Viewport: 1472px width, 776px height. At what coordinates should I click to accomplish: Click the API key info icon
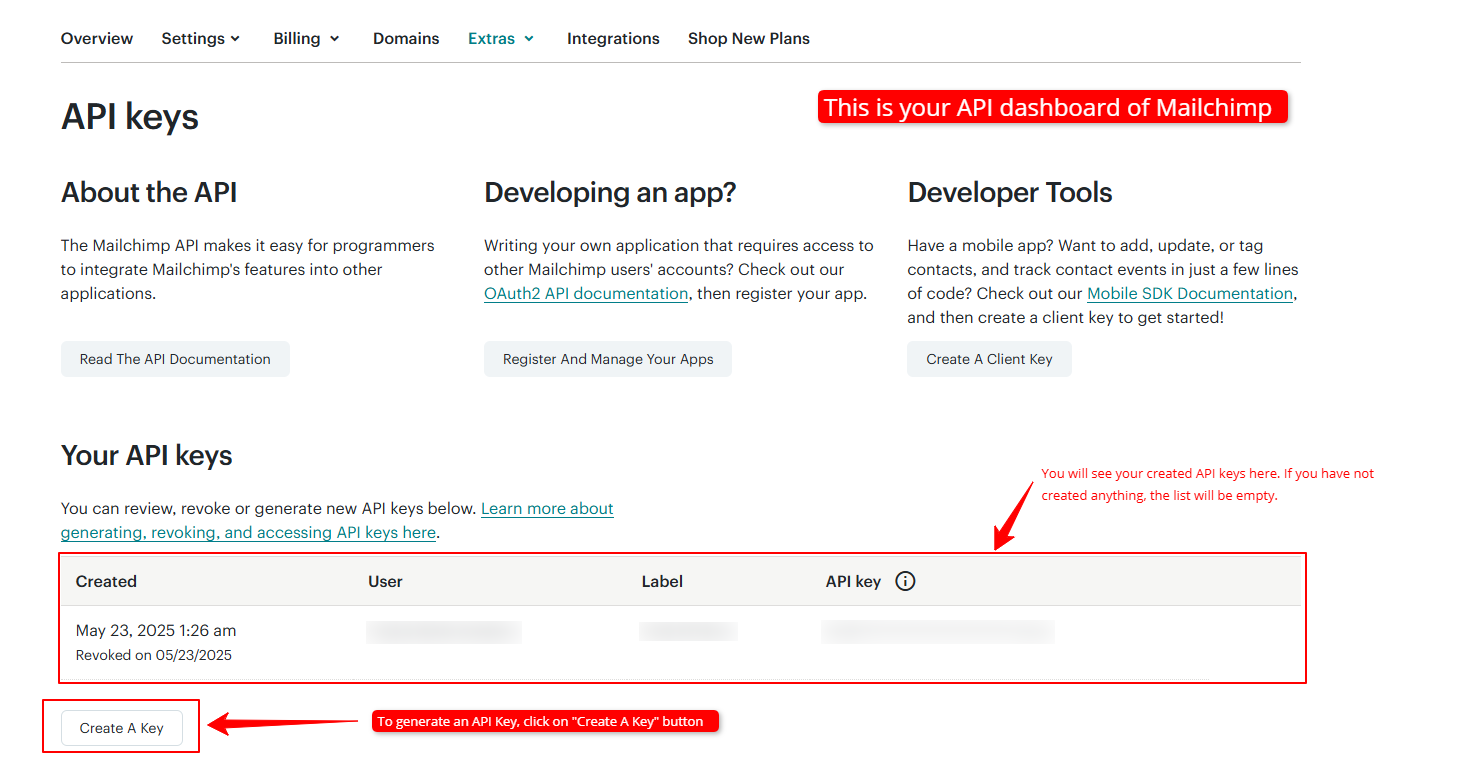905,581
